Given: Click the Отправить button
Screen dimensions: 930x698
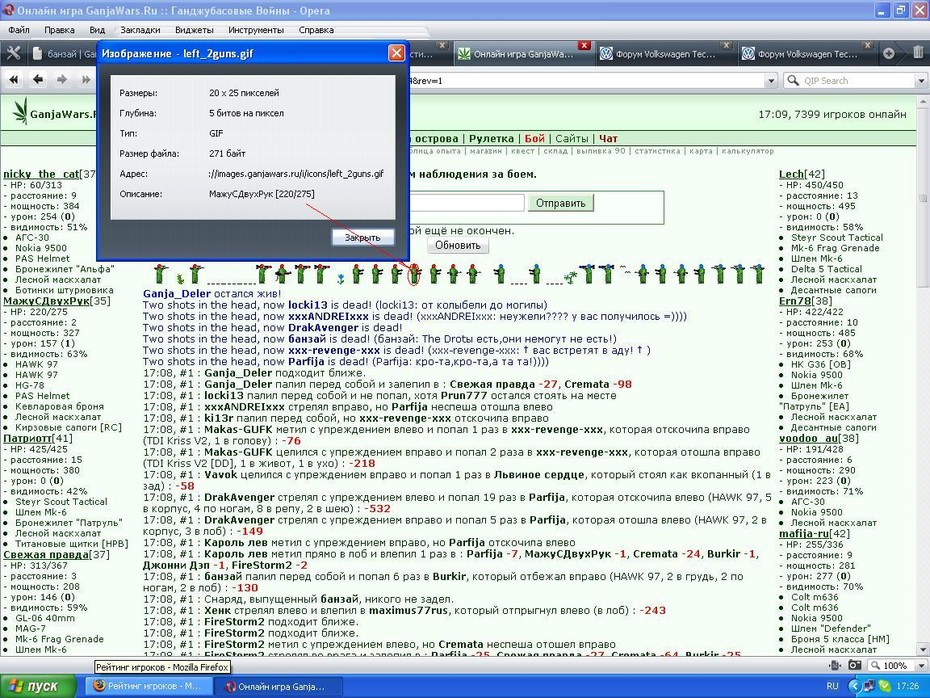Looking at the screenshot, I should coord(560,203).
